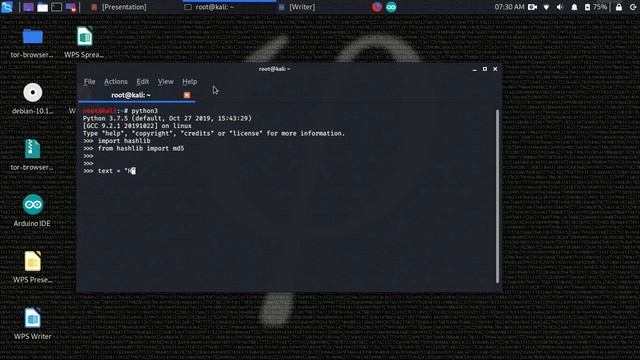Open the file manager panel launcher

tap(42, 7)
